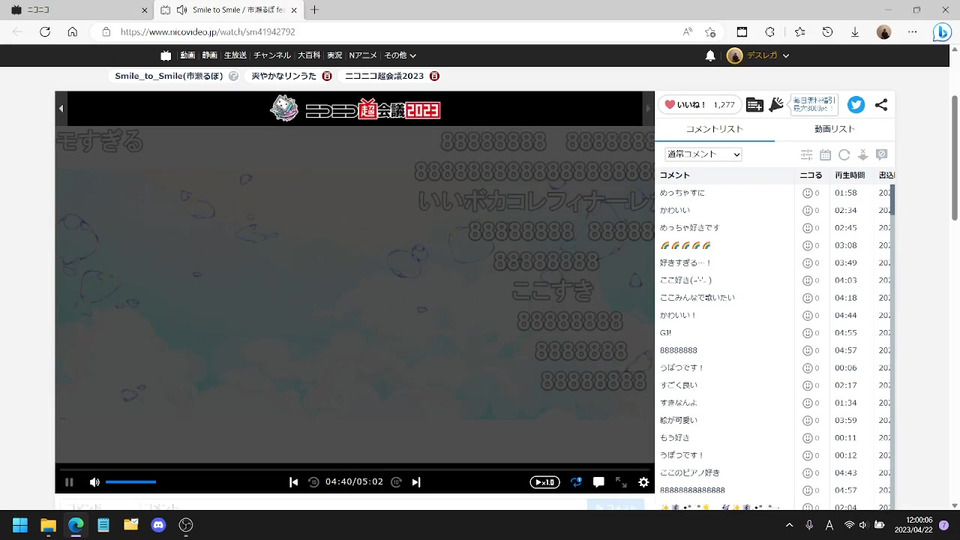Enter fullscreen mode on player
The width and height of the screenshot is (960, 540).
[621, 482]
